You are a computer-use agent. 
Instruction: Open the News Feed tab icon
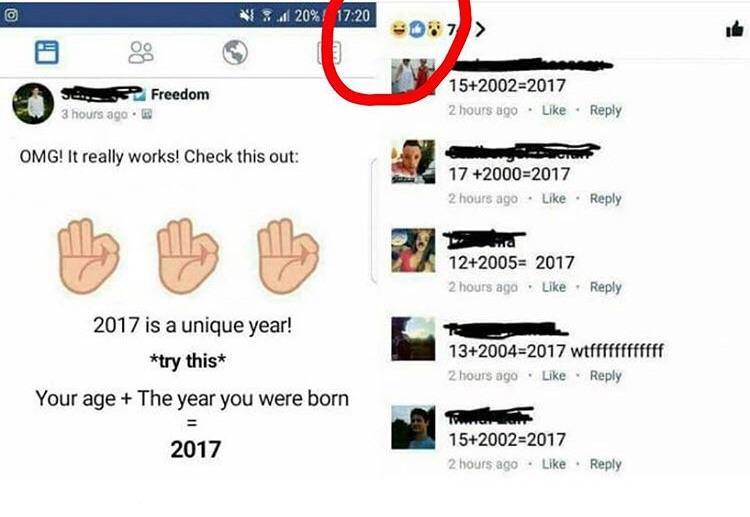pyautogui.click(x=47, y=52)
